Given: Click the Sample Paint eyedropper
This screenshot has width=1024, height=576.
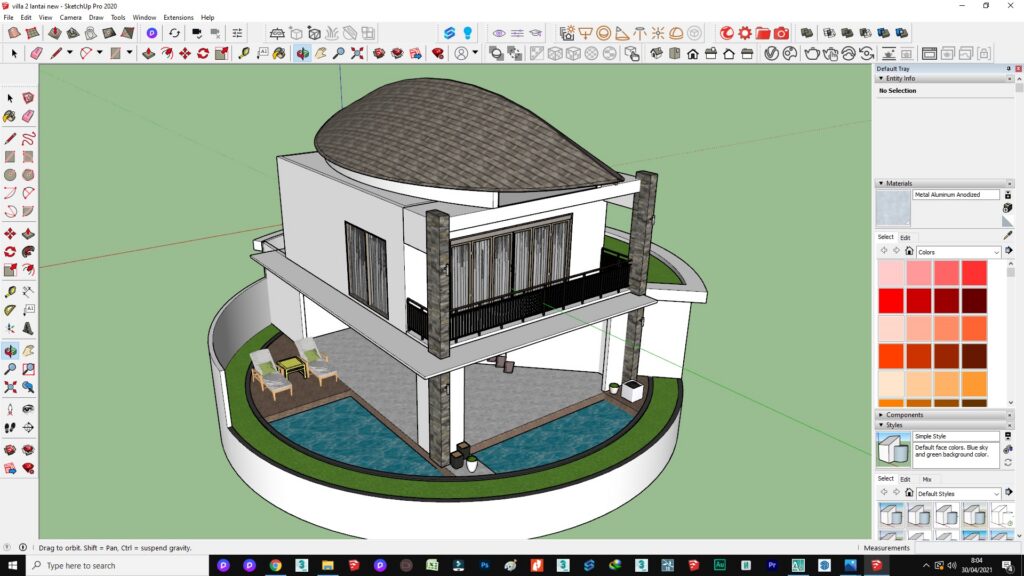Looking at the screenshot, I should [x=1008, y=235].
